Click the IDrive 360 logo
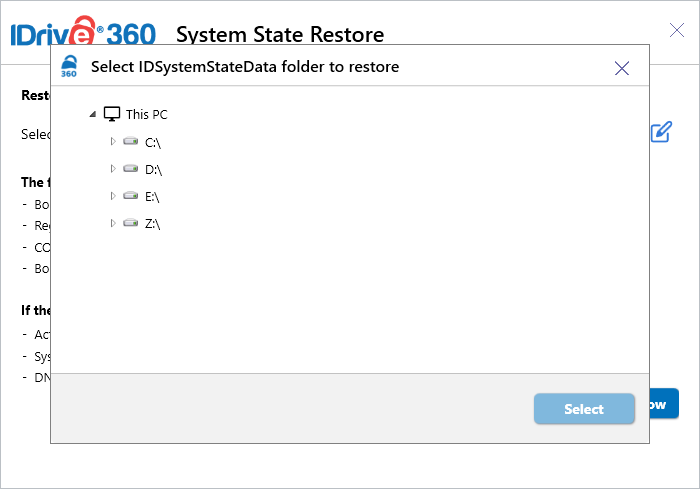Viewport: 700px width, 489px height. click(x=83, y=35)
